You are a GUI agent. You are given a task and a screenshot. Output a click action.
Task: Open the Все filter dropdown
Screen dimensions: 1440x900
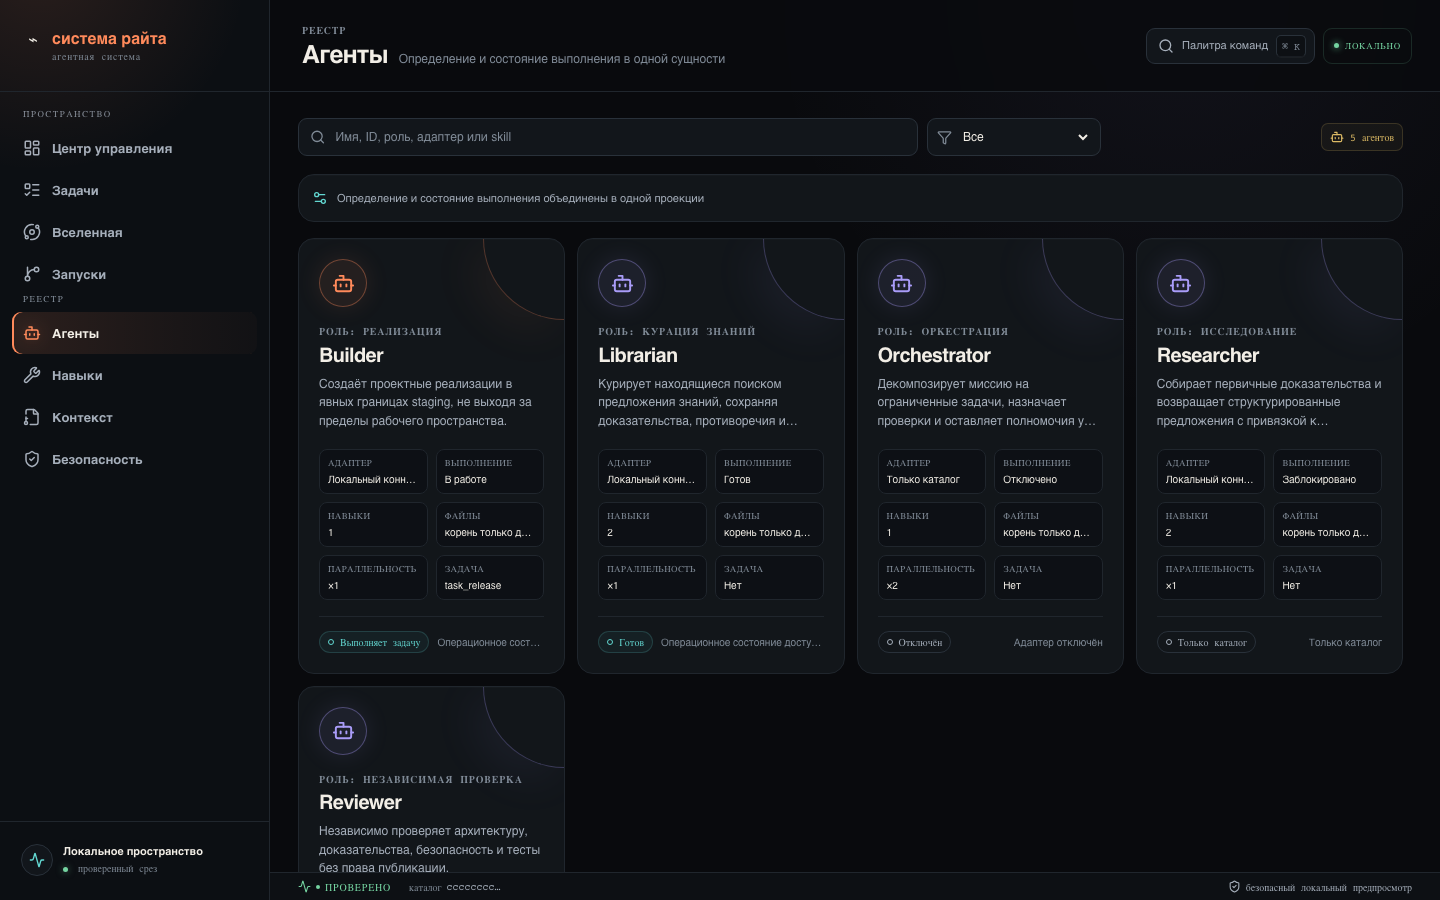pos(1014,137)
